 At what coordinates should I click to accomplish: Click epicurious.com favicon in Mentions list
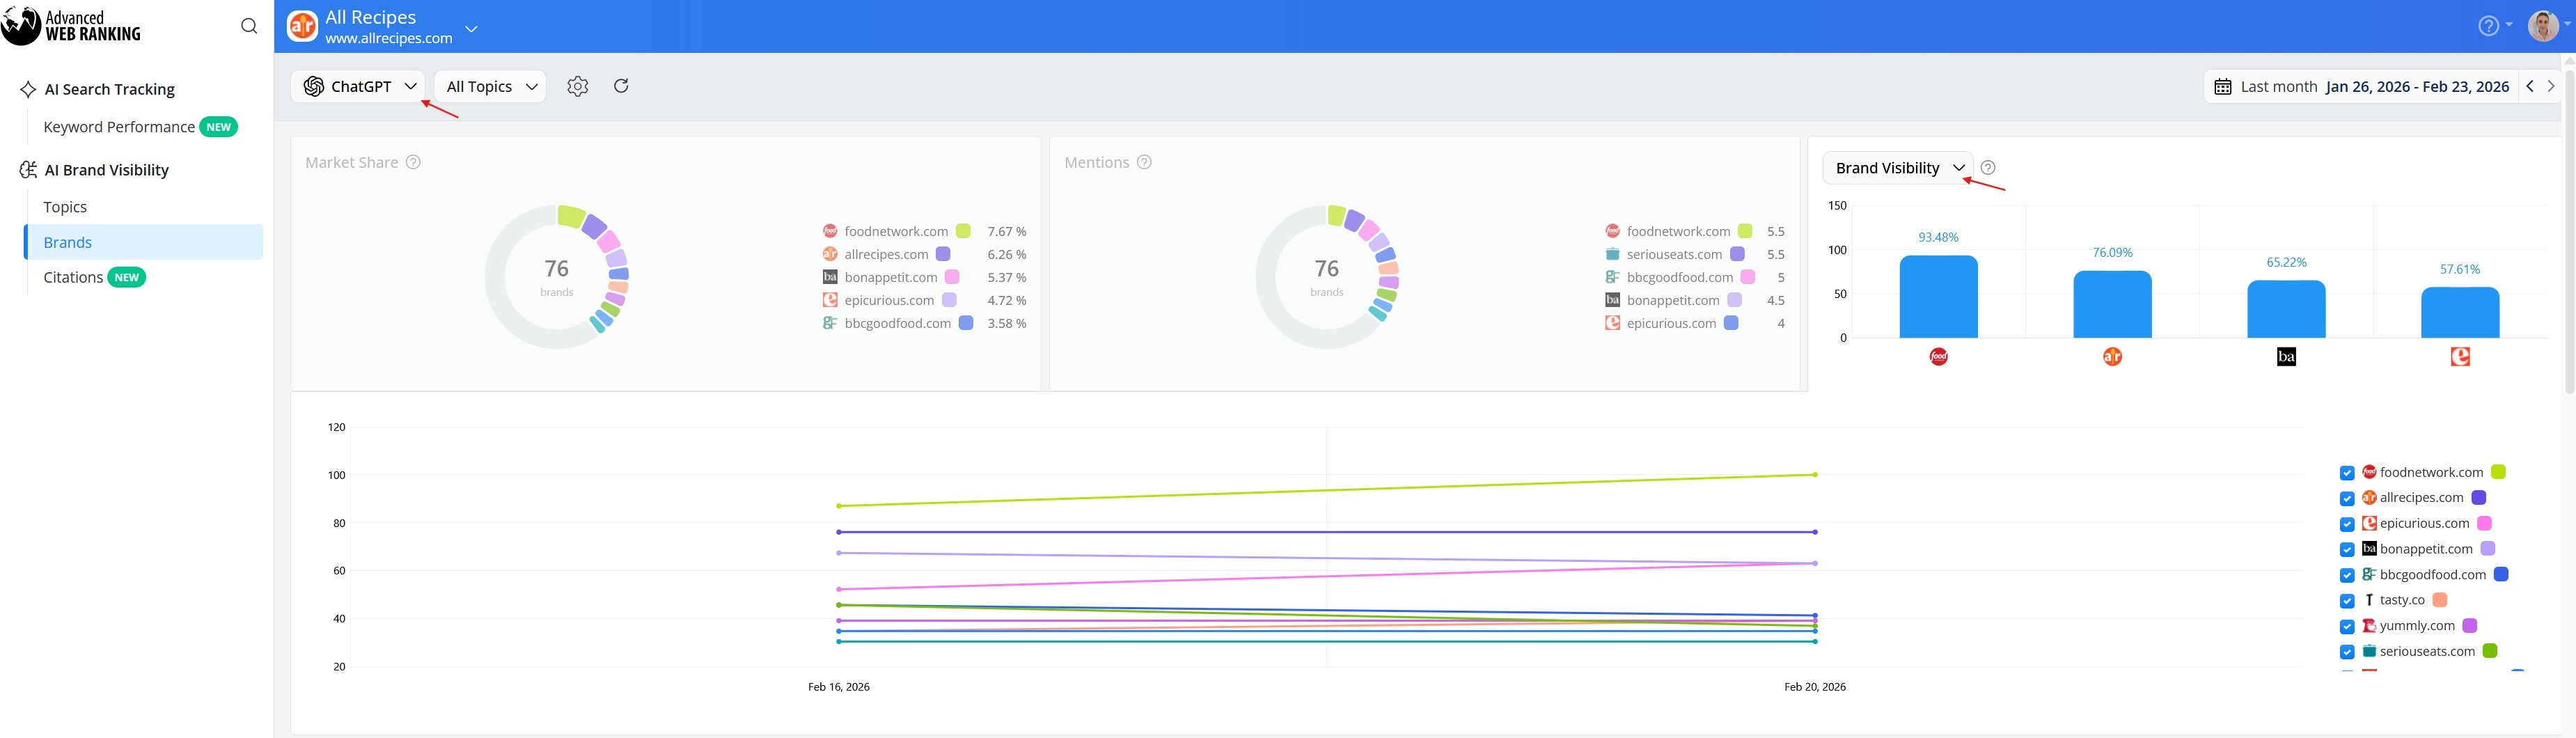click(1612, 323)
